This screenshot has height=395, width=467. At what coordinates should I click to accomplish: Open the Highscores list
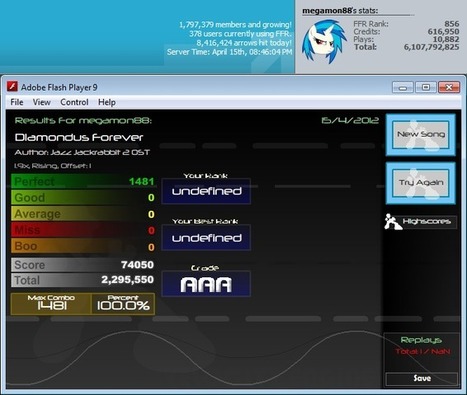click(426, 221)
